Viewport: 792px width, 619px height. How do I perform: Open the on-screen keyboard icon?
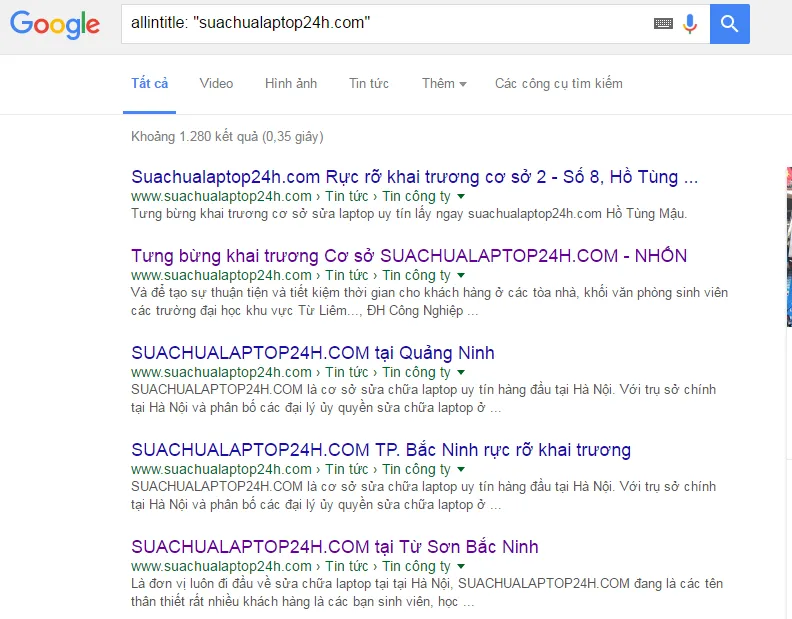(663, 23)
